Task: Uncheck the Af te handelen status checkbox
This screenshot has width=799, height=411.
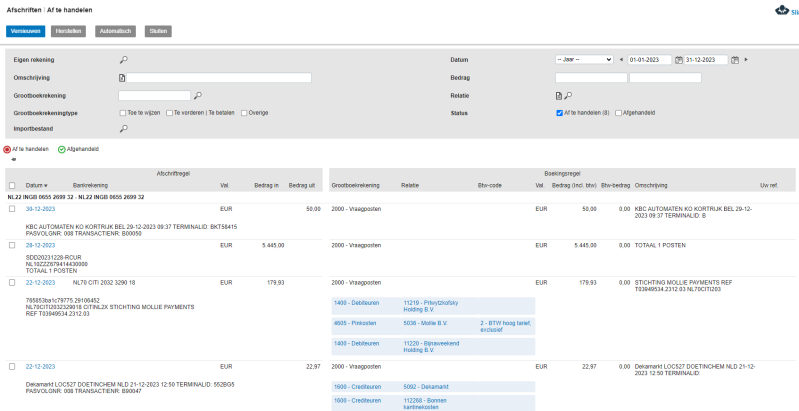Action: [560, 113]
